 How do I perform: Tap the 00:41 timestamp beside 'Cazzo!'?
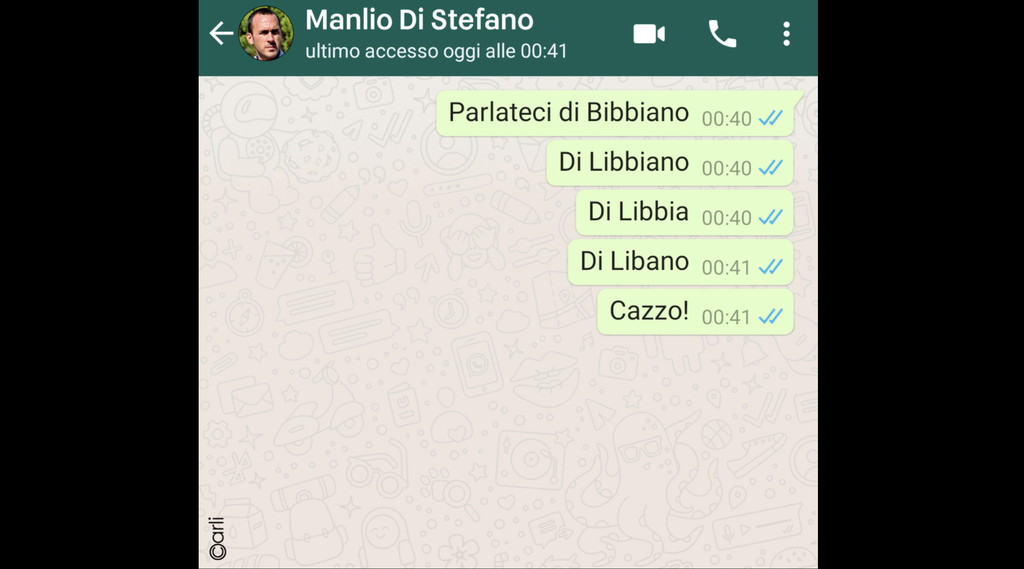[726, 317]
